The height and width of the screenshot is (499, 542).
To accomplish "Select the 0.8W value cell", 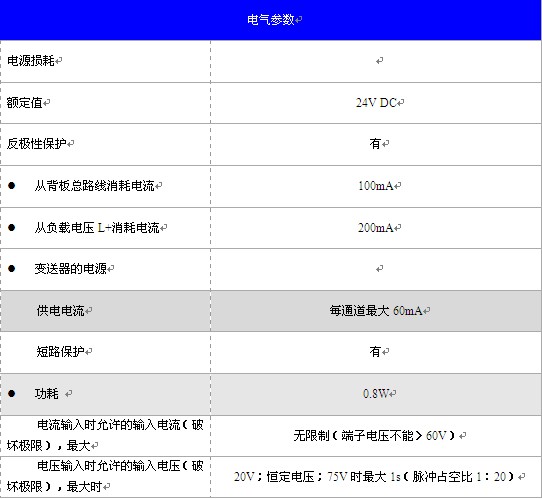I will [x=376, y=394].
